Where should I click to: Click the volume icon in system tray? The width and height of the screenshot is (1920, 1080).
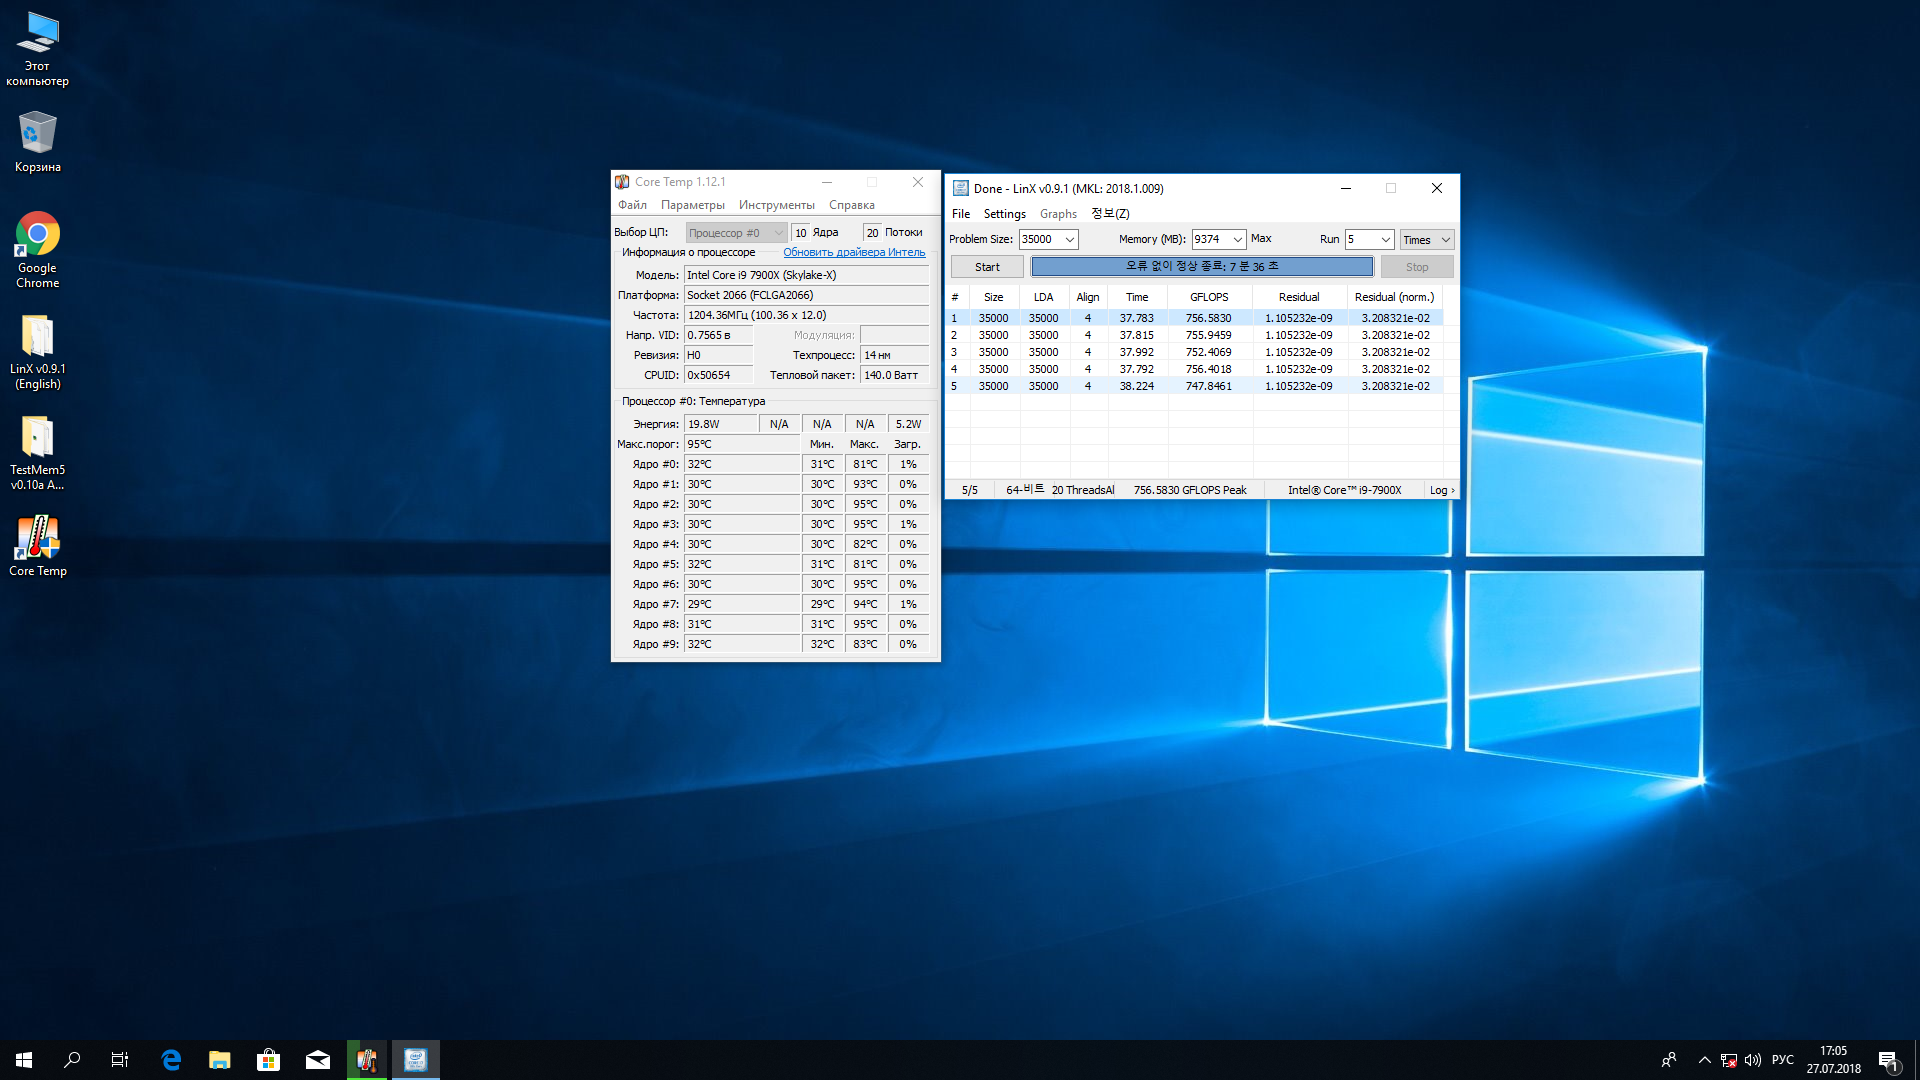point(1752,1060)
